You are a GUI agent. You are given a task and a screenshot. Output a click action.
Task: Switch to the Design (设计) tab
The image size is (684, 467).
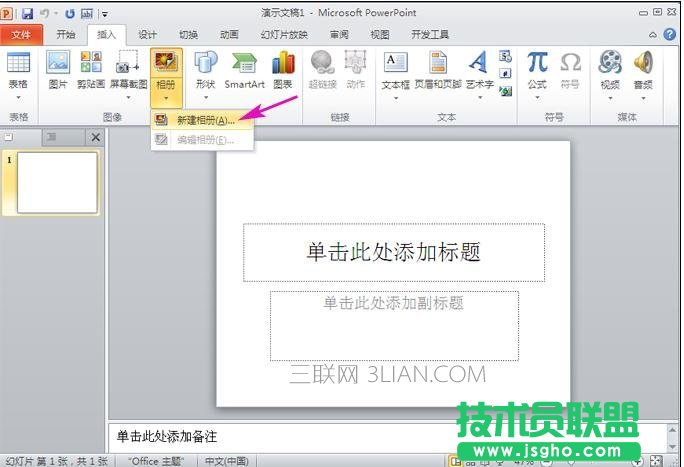(x=147, y=34)
